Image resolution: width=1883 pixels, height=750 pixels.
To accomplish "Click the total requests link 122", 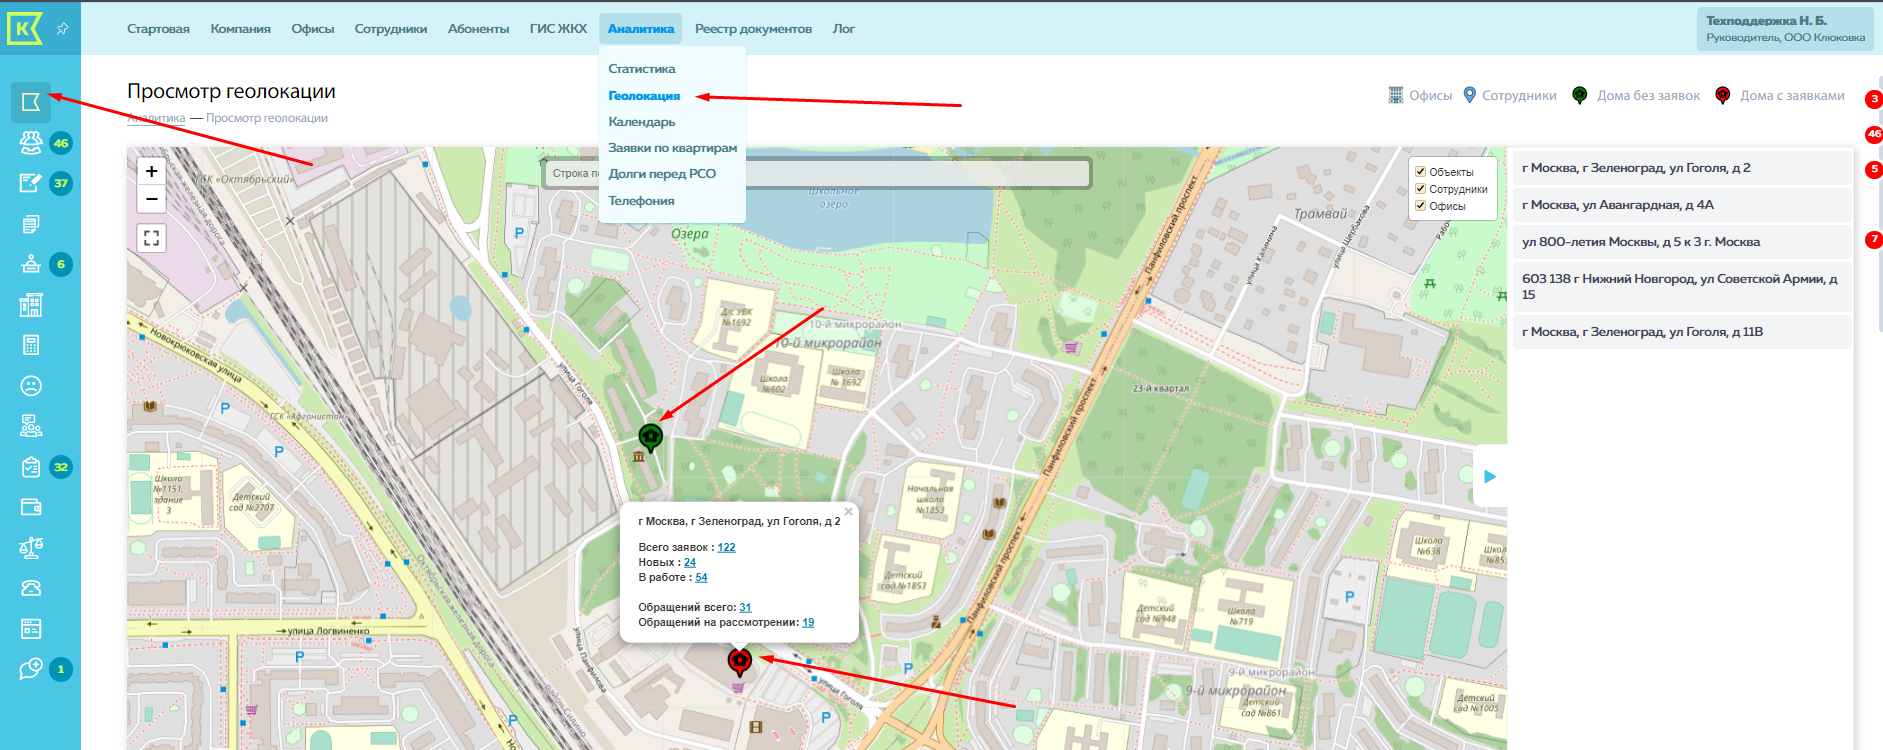I will (x=726, y=547).
